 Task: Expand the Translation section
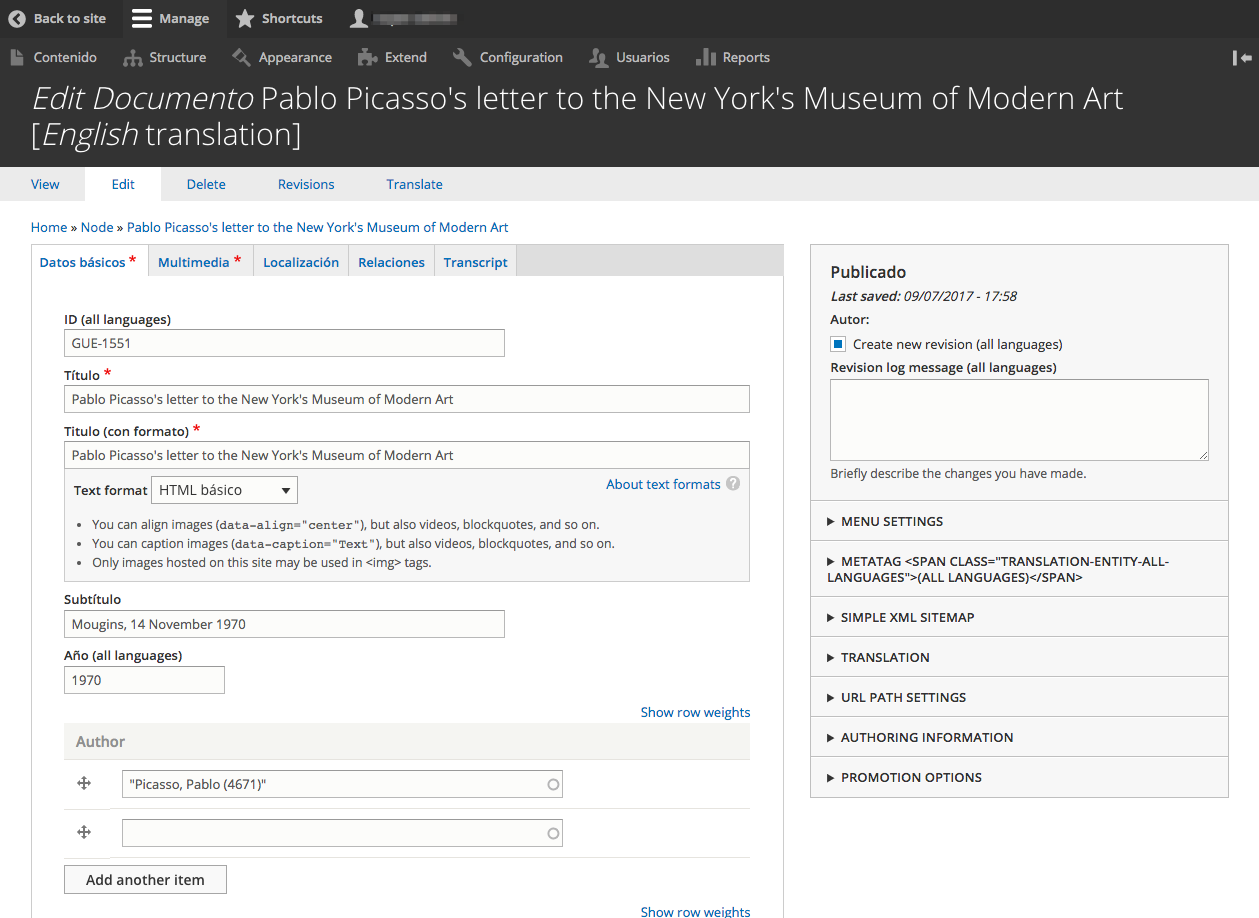click(x=1019, y=657)
